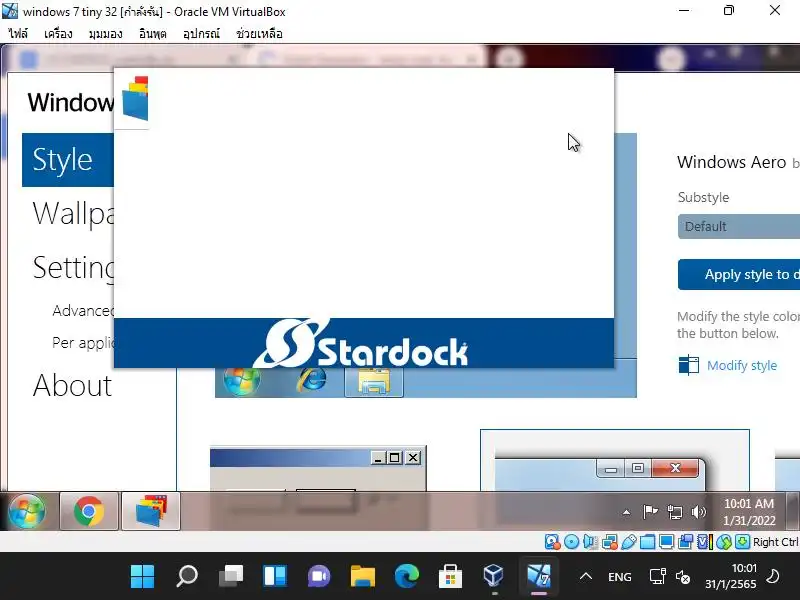Open the Windows 11 Start button
Image resolution: width=800 pixels, height=600 pixels.
click(142, 577)
